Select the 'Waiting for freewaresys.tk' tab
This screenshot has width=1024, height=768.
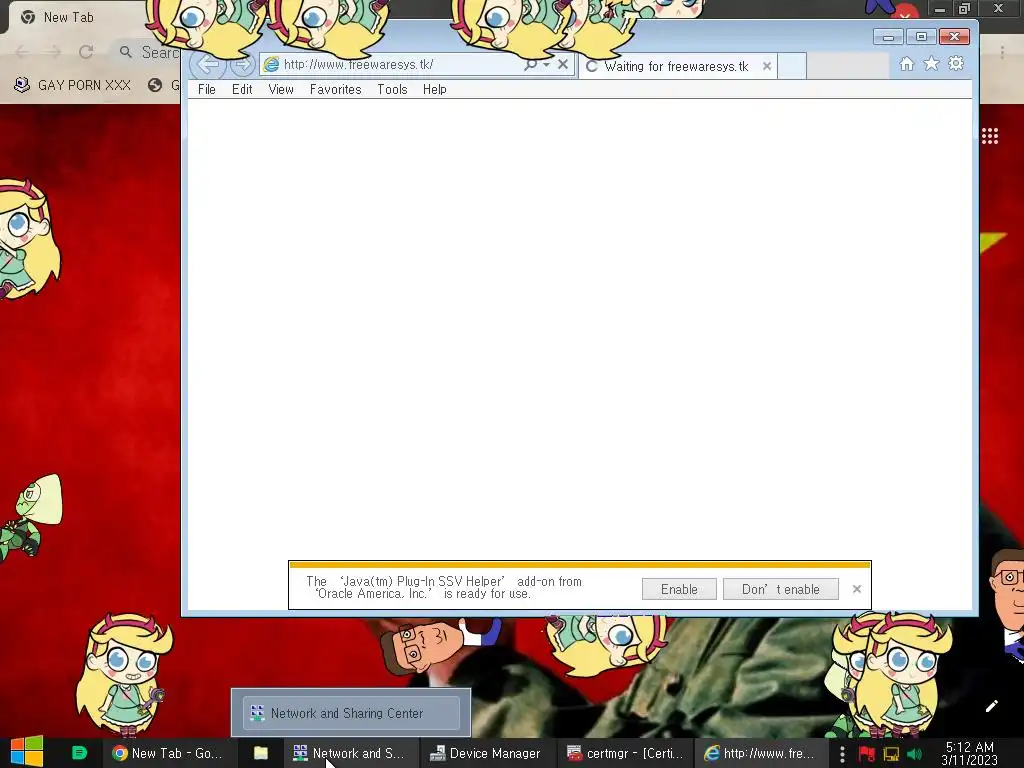point(676,66)
